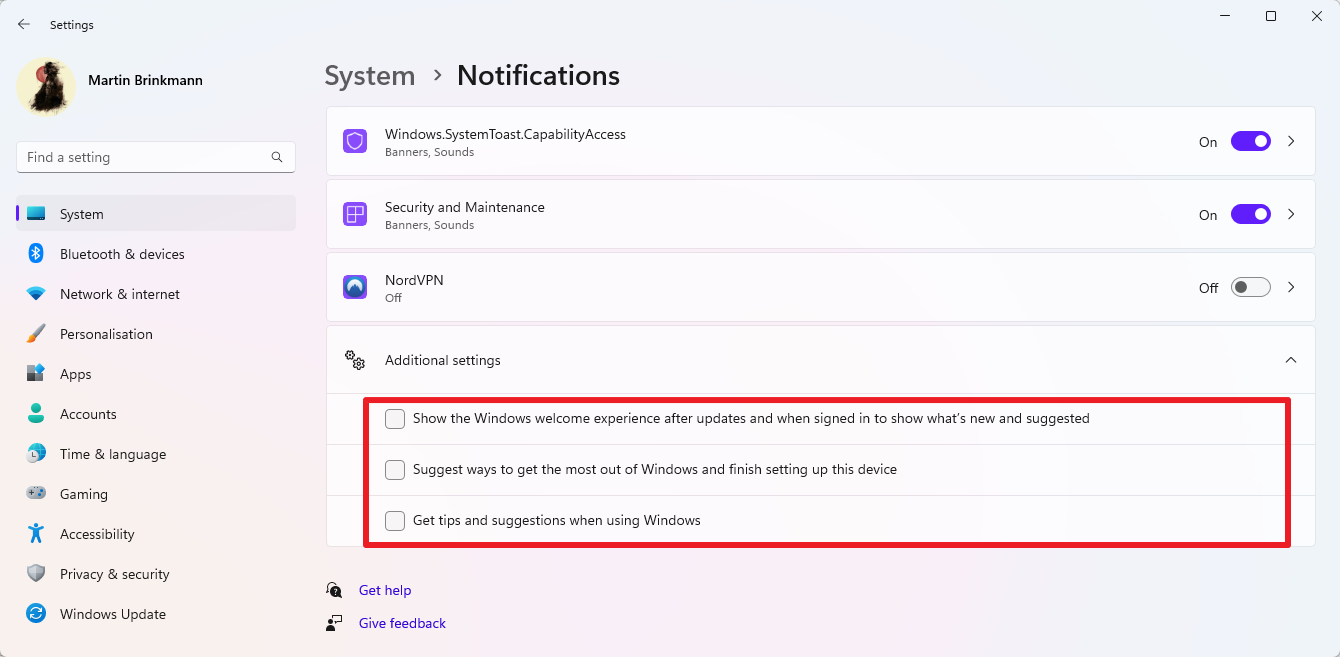Click the Windows Update icon
Image resolution: width=1340 pixels, height=657 pixels.
point(36,614)
